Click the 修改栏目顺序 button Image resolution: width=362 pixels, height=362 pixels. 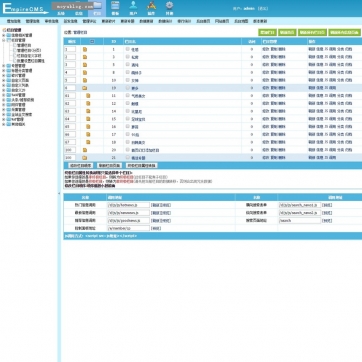pyautogui.click(x=80, y=165)
